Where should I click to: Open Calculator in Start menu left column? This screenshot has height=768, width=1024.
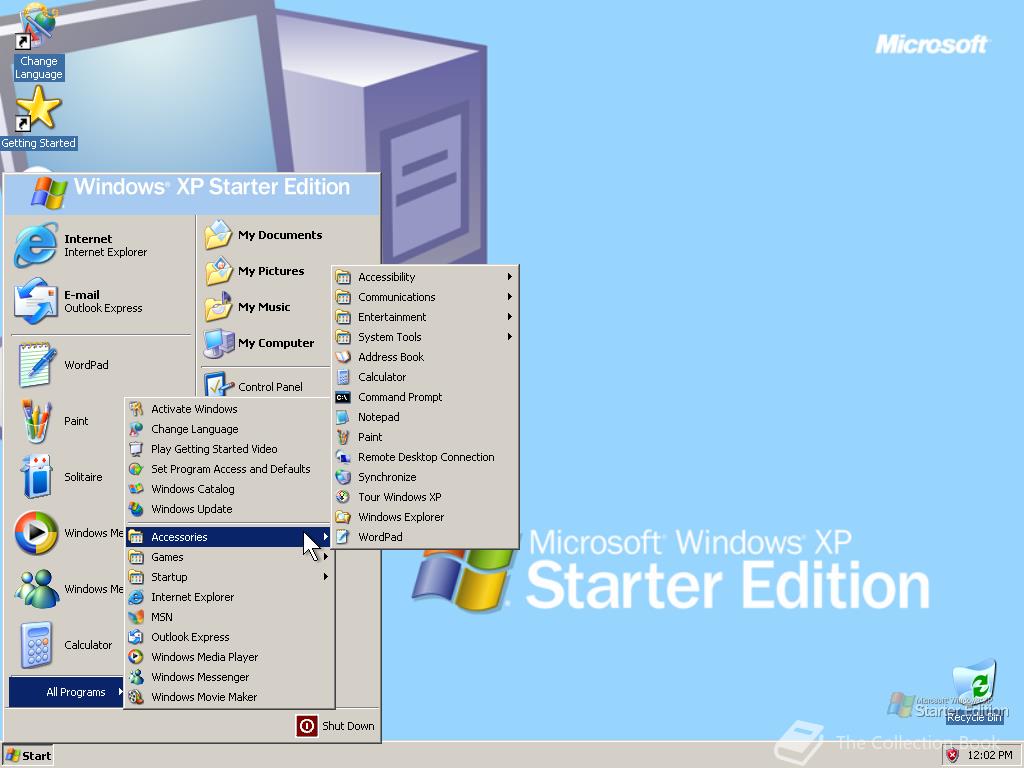tap(65, 645)
